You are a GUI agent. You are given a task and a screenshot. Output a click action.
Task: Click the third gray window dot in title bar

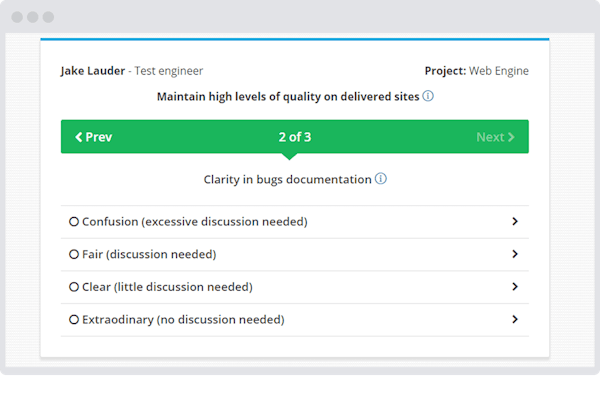[x=48, y=18]
